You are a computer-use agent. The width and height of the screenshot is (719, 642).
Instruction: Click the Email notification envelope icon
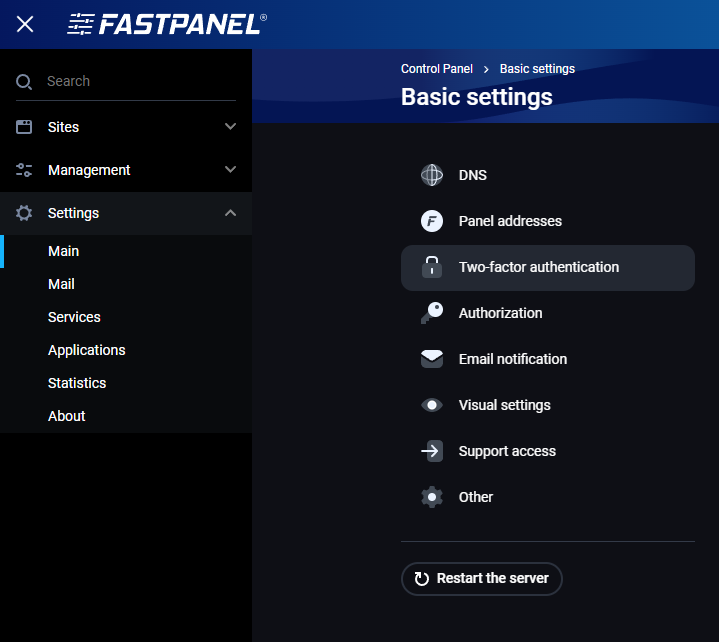tap(431, 359)
